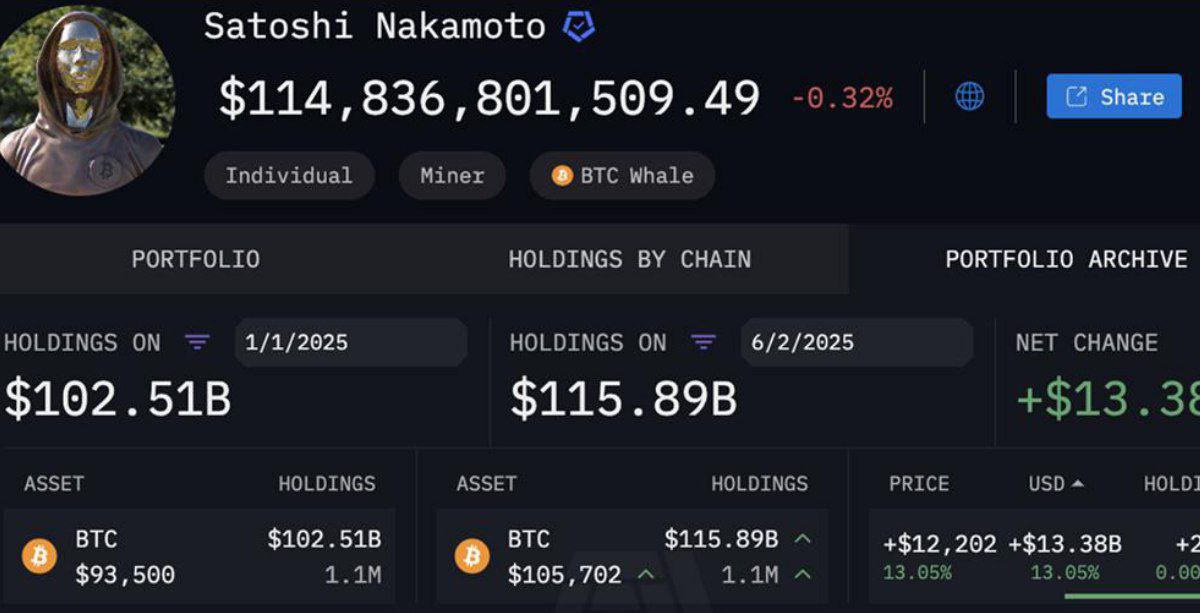This screenshot has height=613, width=1200.
Task: Click the BTC coin icon in left table
Action: pyautogui.click(x=40, y=556)
